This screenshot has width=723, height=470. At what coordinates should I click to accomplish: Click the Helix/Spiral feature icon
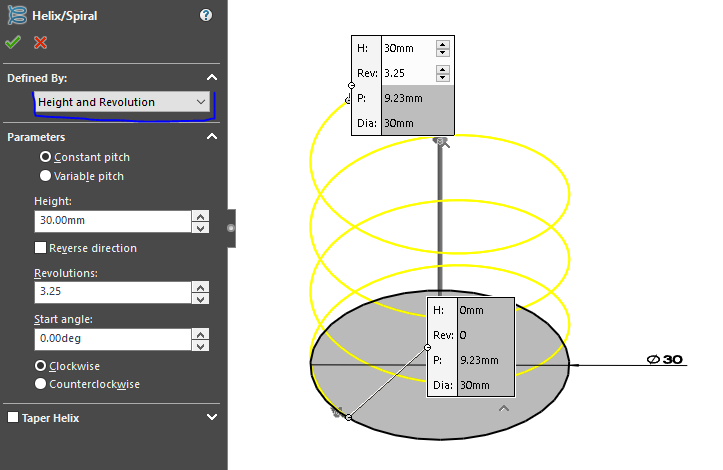(x=17, y=15)
